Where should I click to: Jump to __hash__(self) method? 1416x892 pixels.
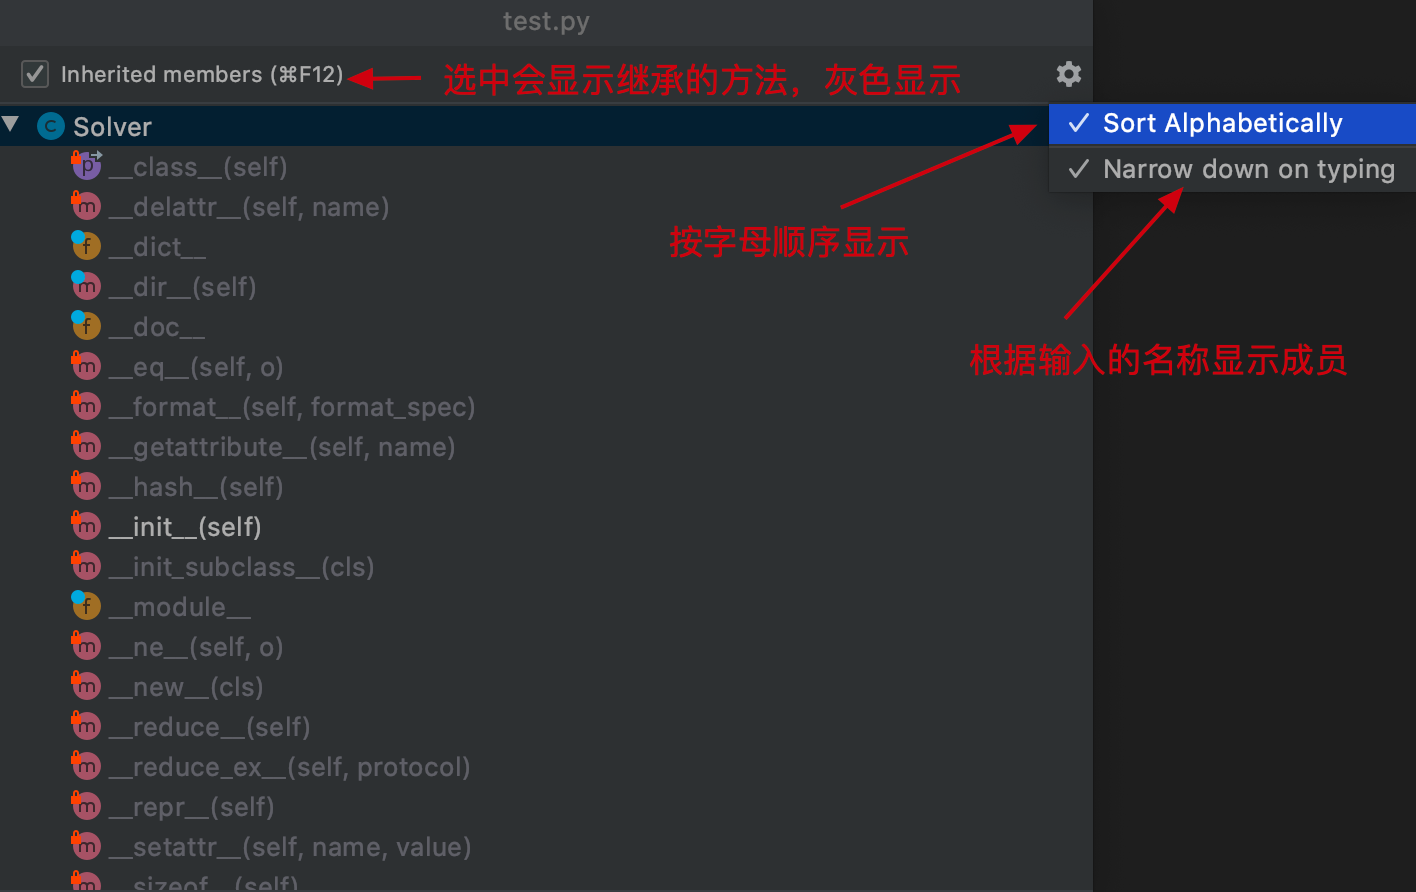tap(196, 487)
